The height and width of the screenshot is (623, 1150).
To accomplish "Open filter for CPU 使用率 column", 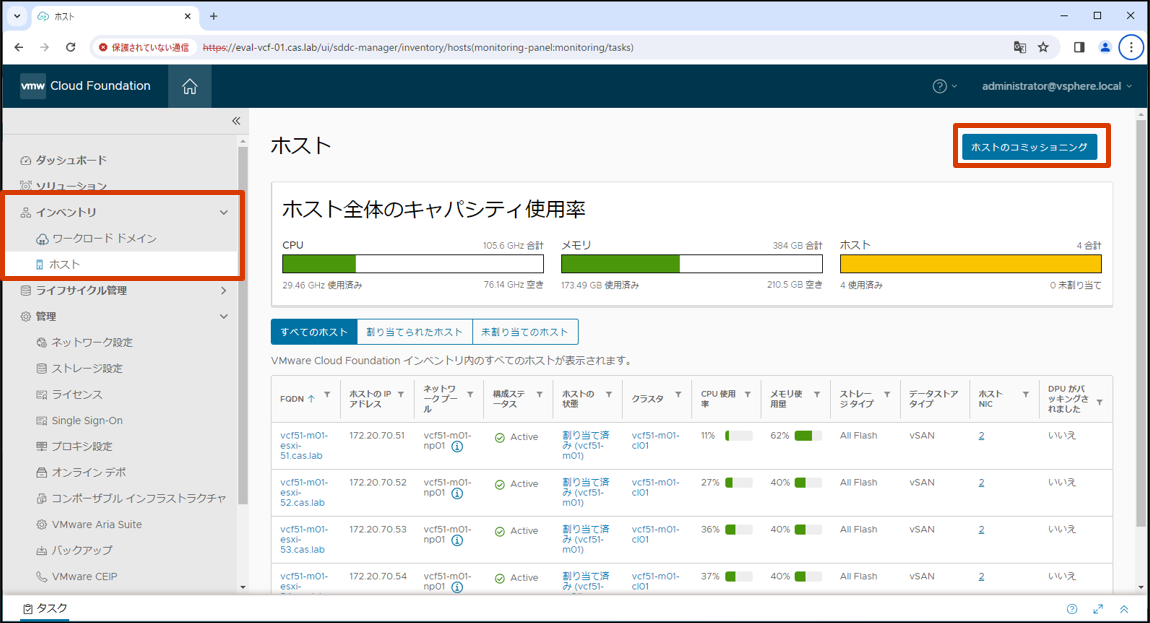I will coord(747,395).
